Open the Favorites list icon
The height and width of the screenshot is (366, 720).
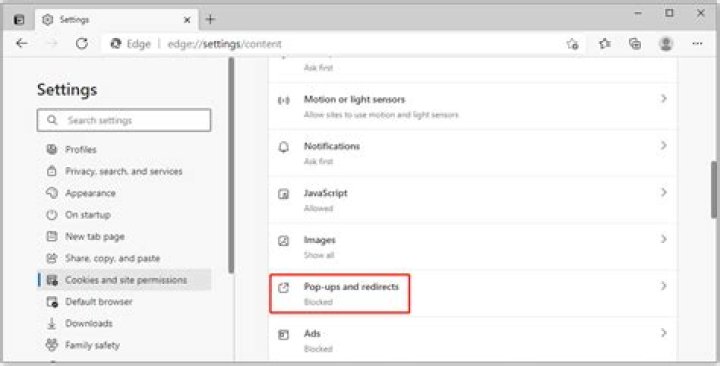[x=605, y=44]
